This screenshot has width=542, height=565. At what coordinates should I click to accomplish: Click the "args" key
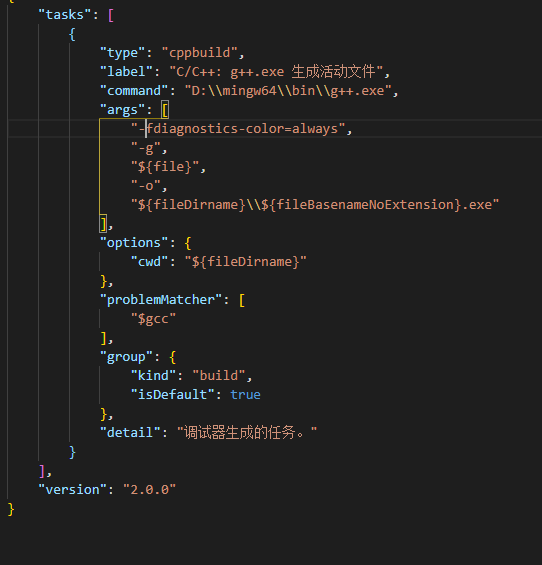coord(123,110)
